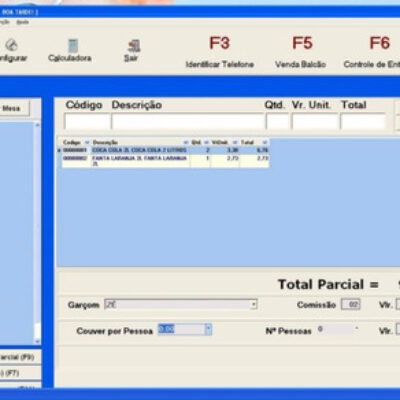Screen dimensions: 400x400
Task: Click the Qtd. input field
Action: point(277,121)
